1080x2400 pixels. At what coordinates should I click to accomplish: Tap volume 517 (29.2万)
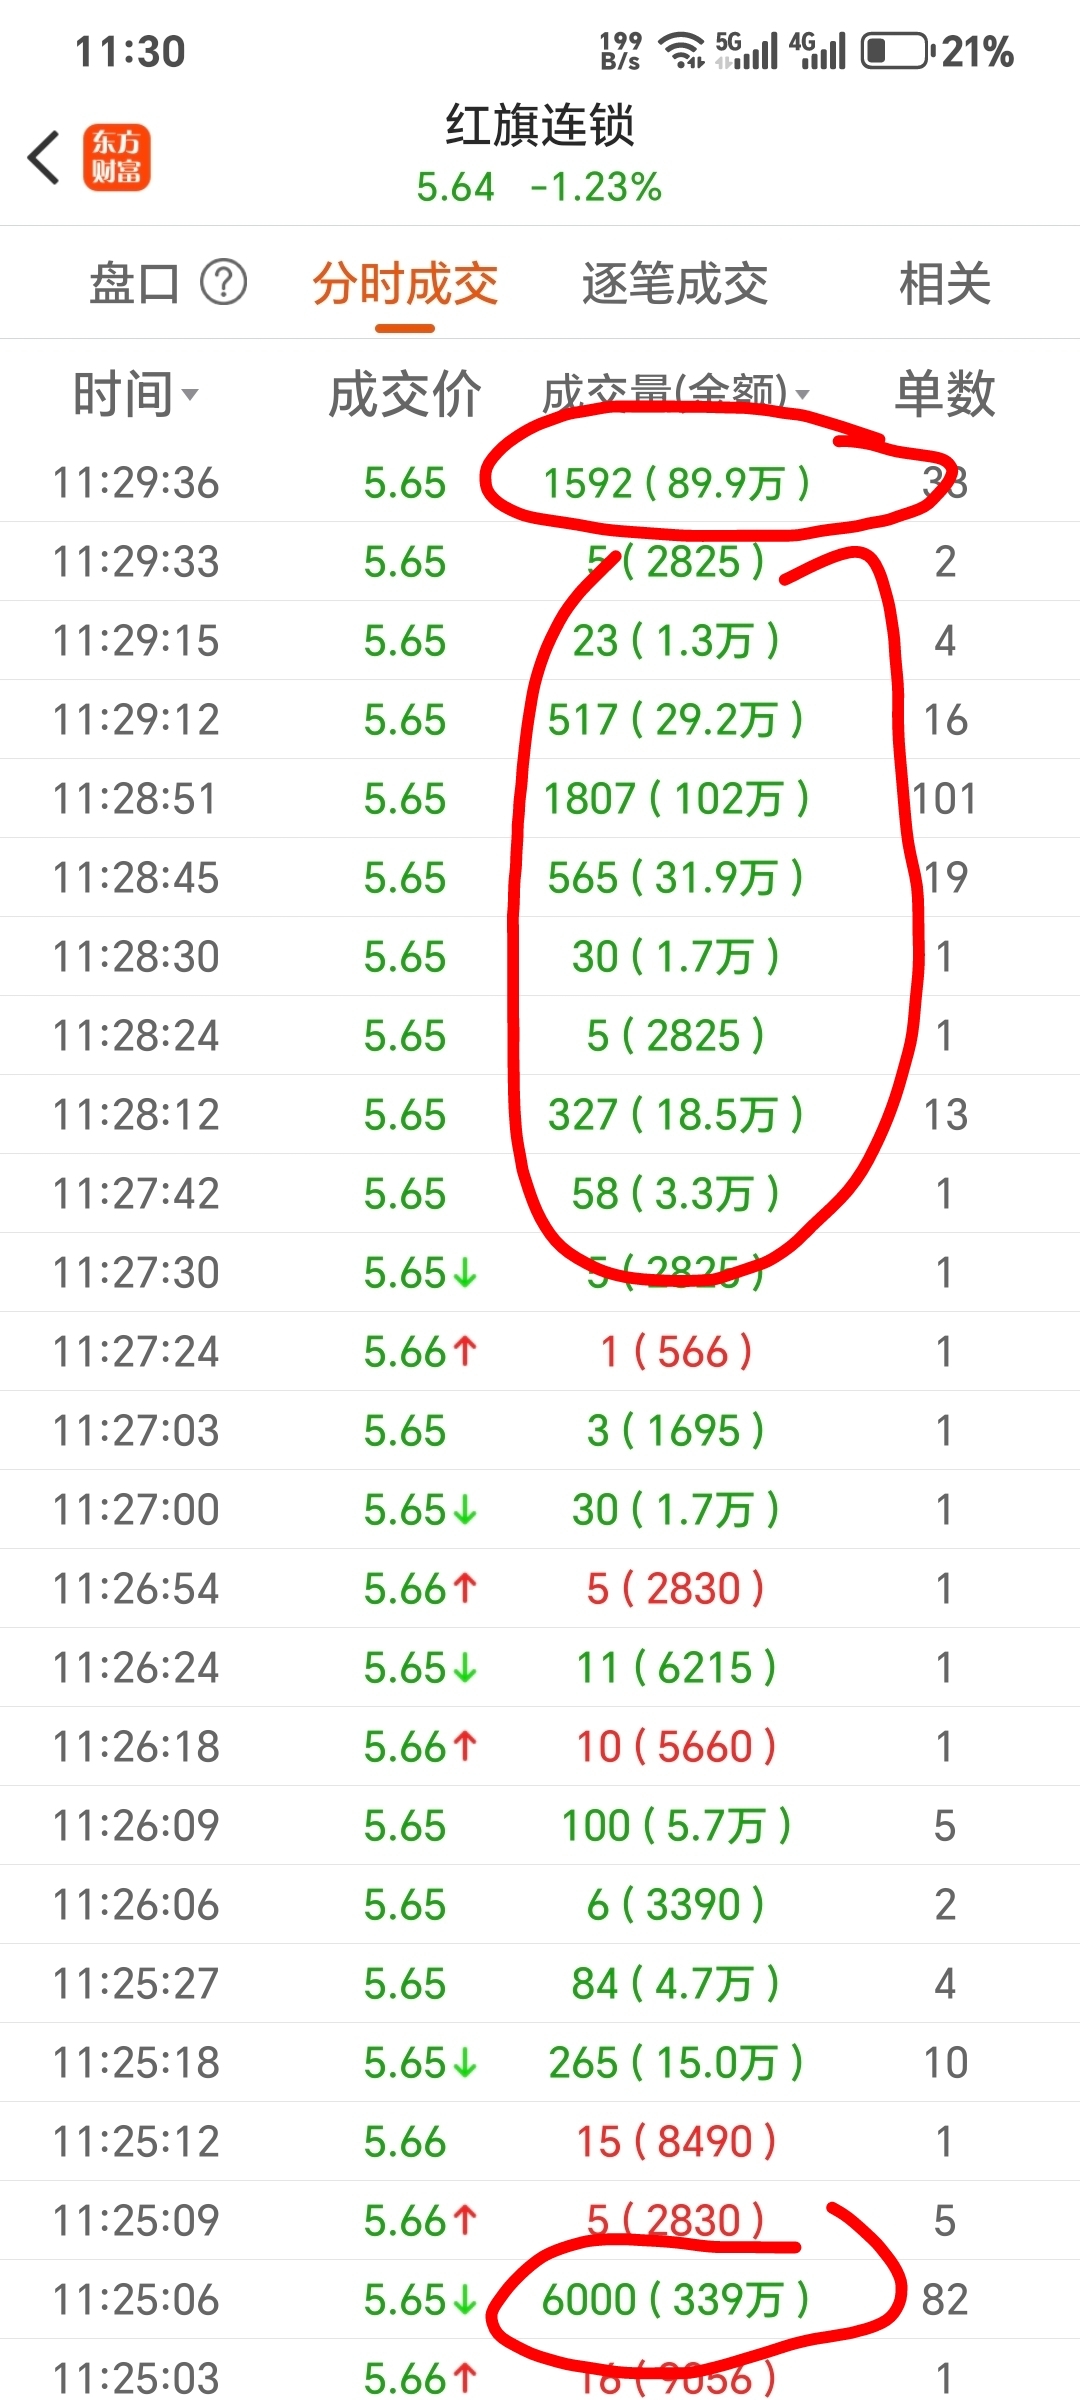pyautogui.click(x=676, y=720)
